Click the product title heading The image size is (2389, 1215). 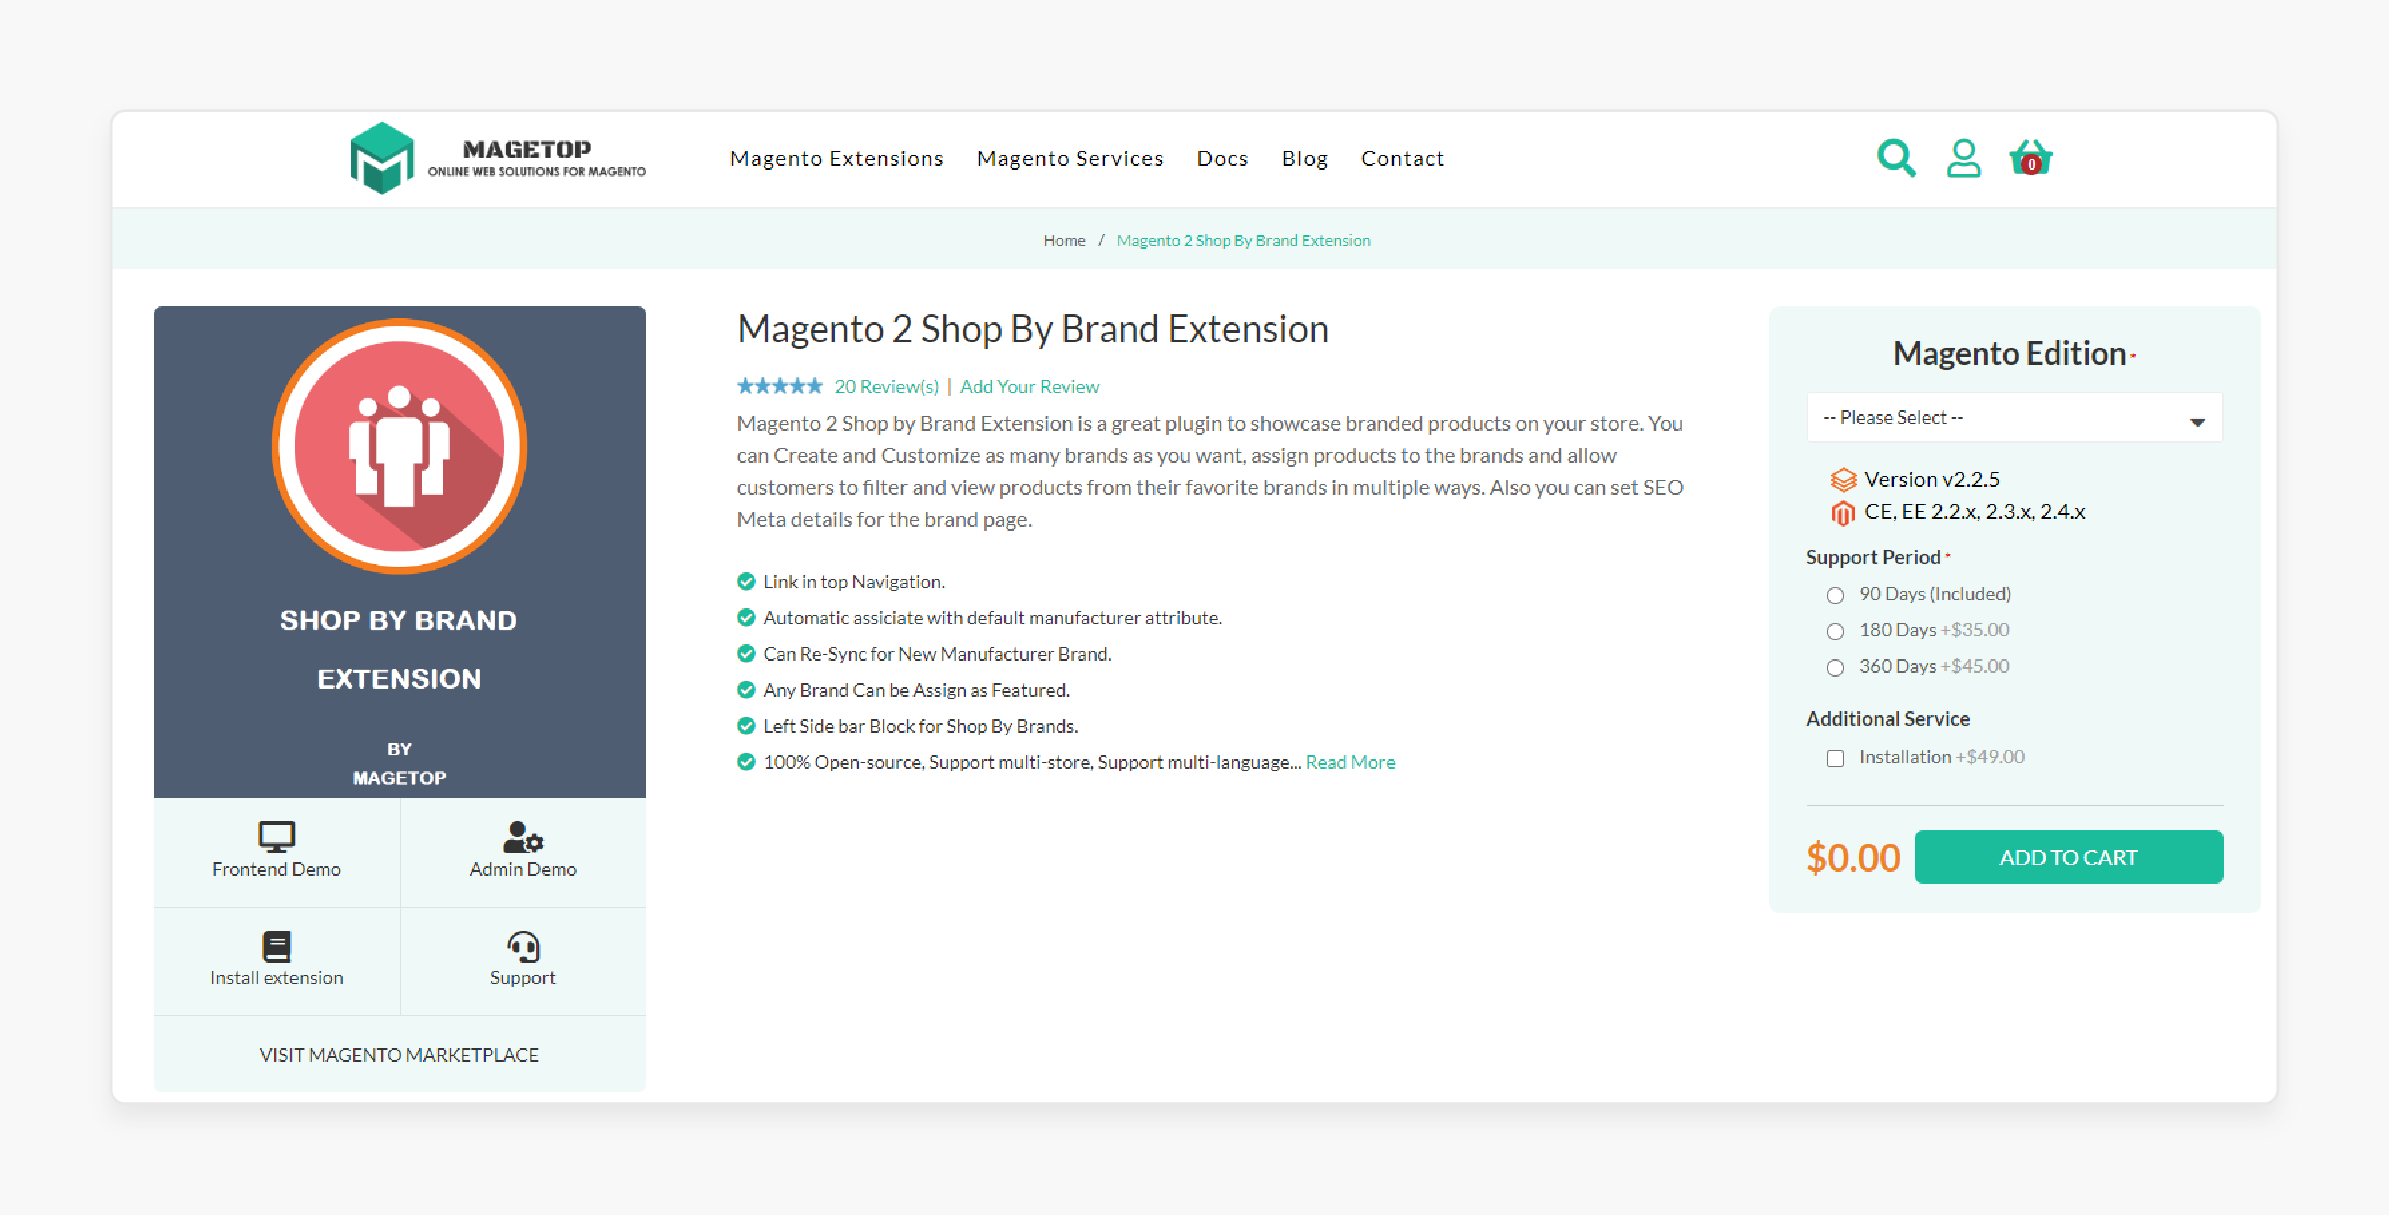(1033, 329)
